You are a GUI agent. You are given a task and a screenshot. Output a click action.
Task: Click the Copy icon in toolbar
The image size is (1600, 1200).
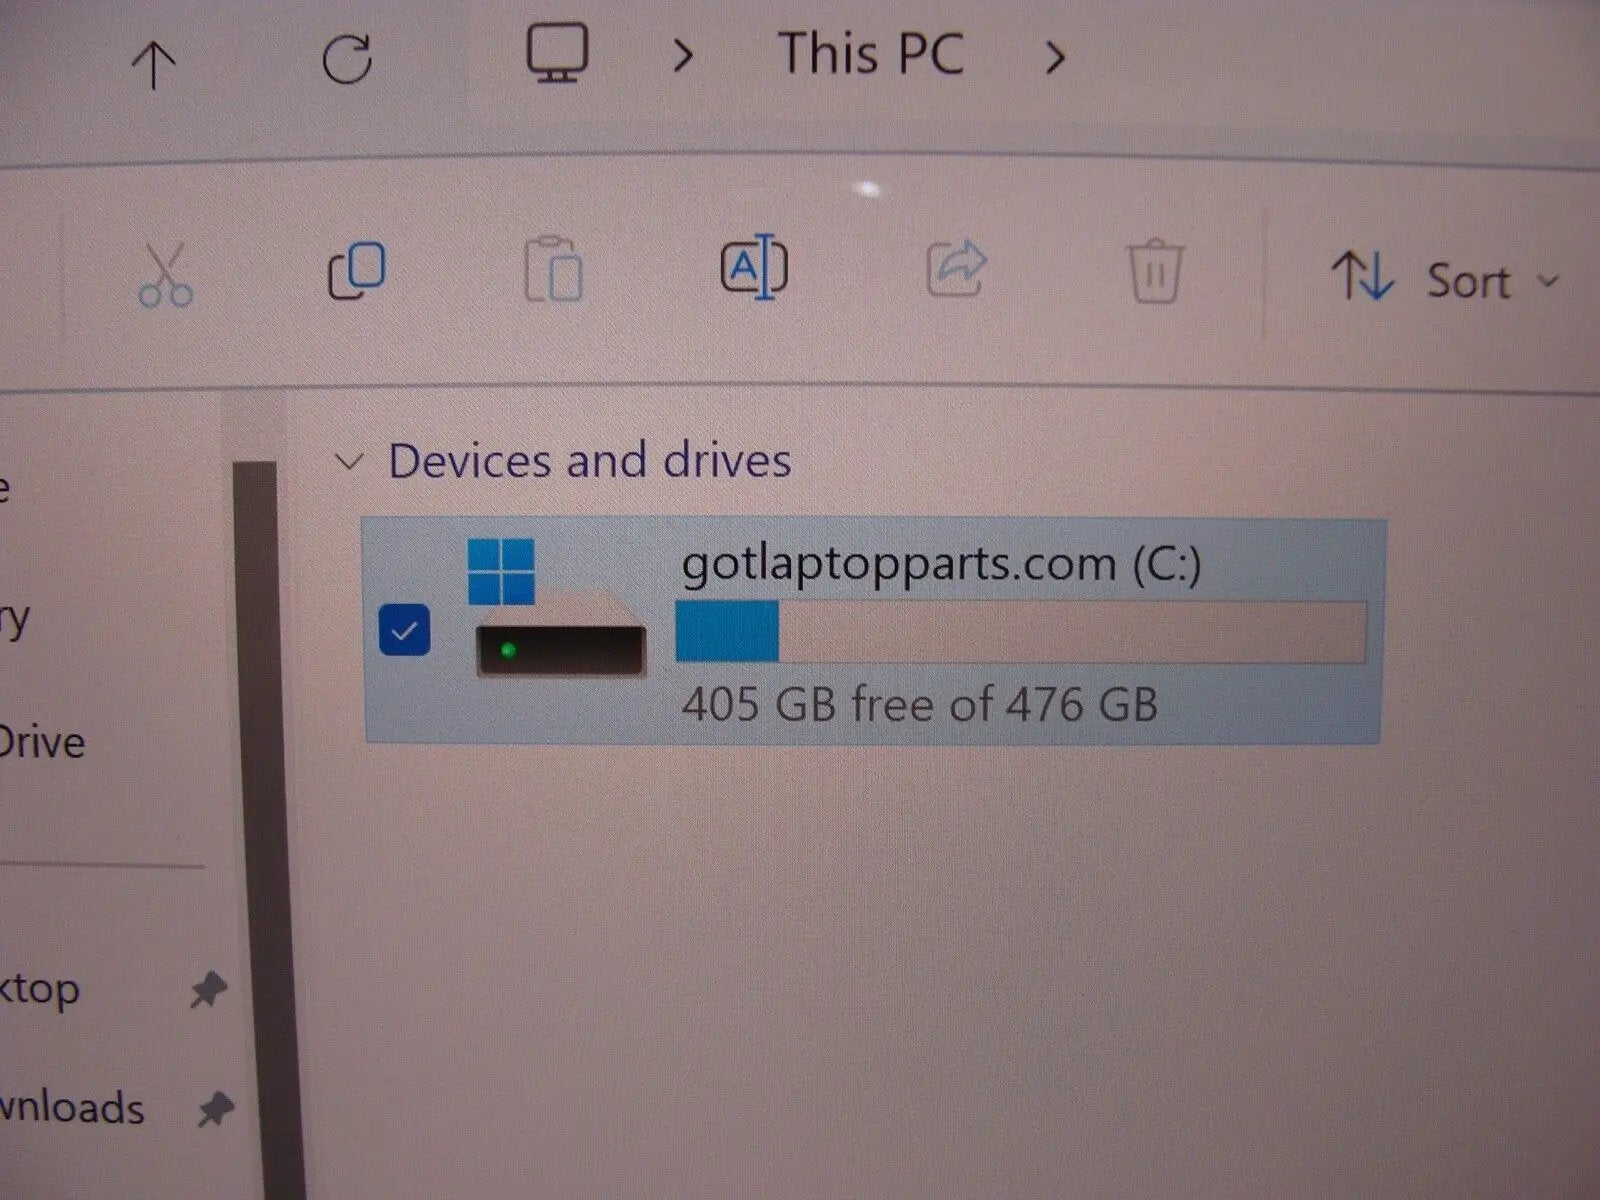point(357,271)
